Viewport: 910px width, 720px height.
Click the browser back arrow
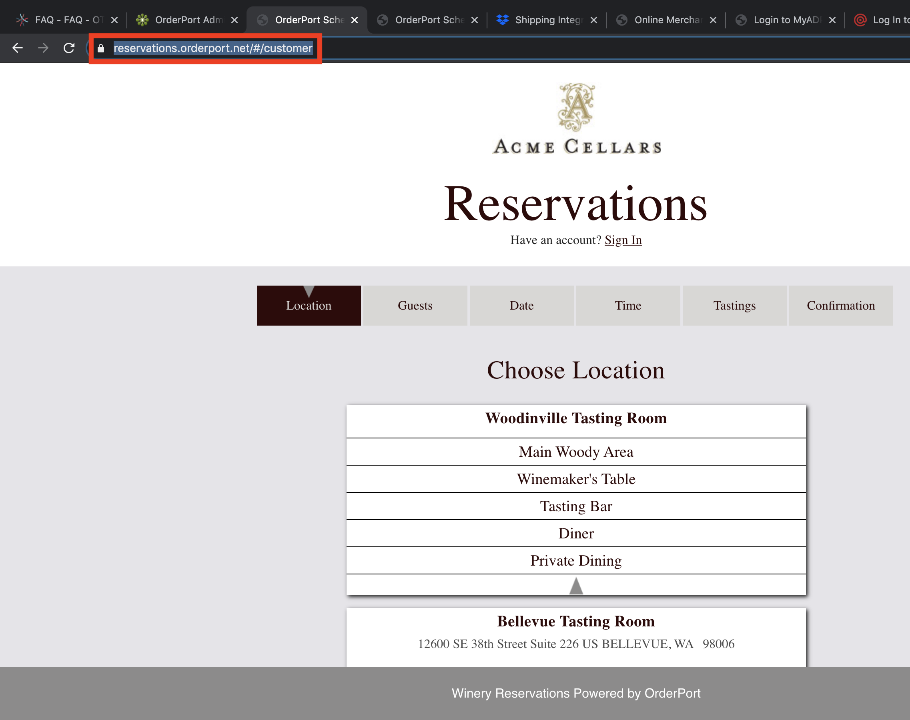pos(17,48)
